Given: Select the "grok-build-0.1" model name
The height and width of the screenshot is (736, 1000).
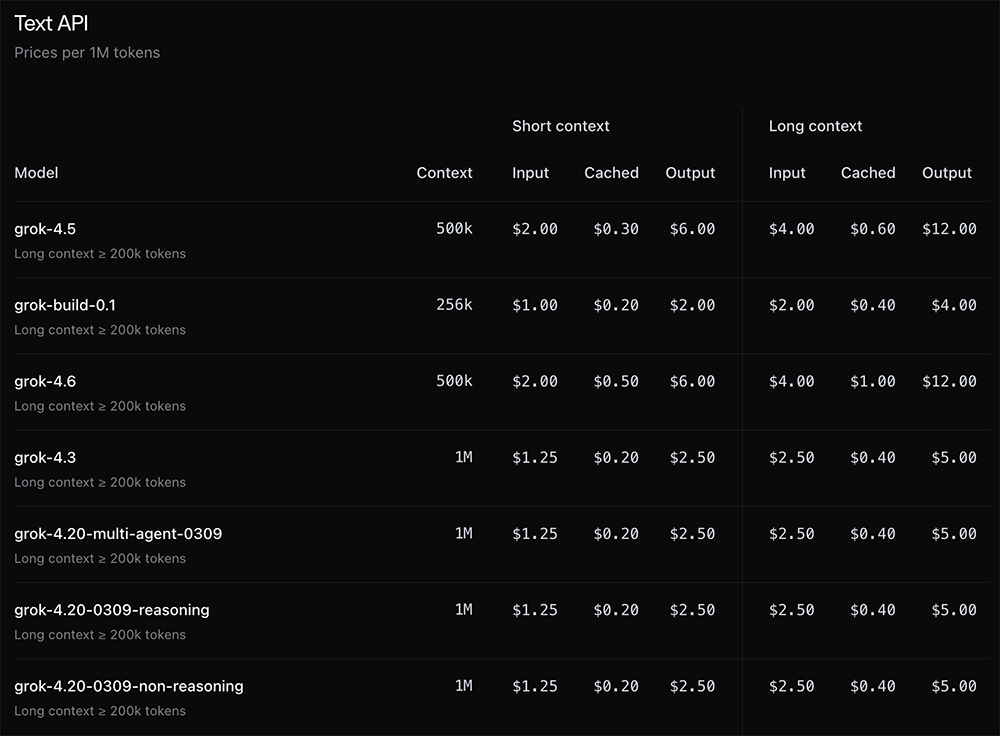Looking at the screenshot, I should (x=65, y=305).
